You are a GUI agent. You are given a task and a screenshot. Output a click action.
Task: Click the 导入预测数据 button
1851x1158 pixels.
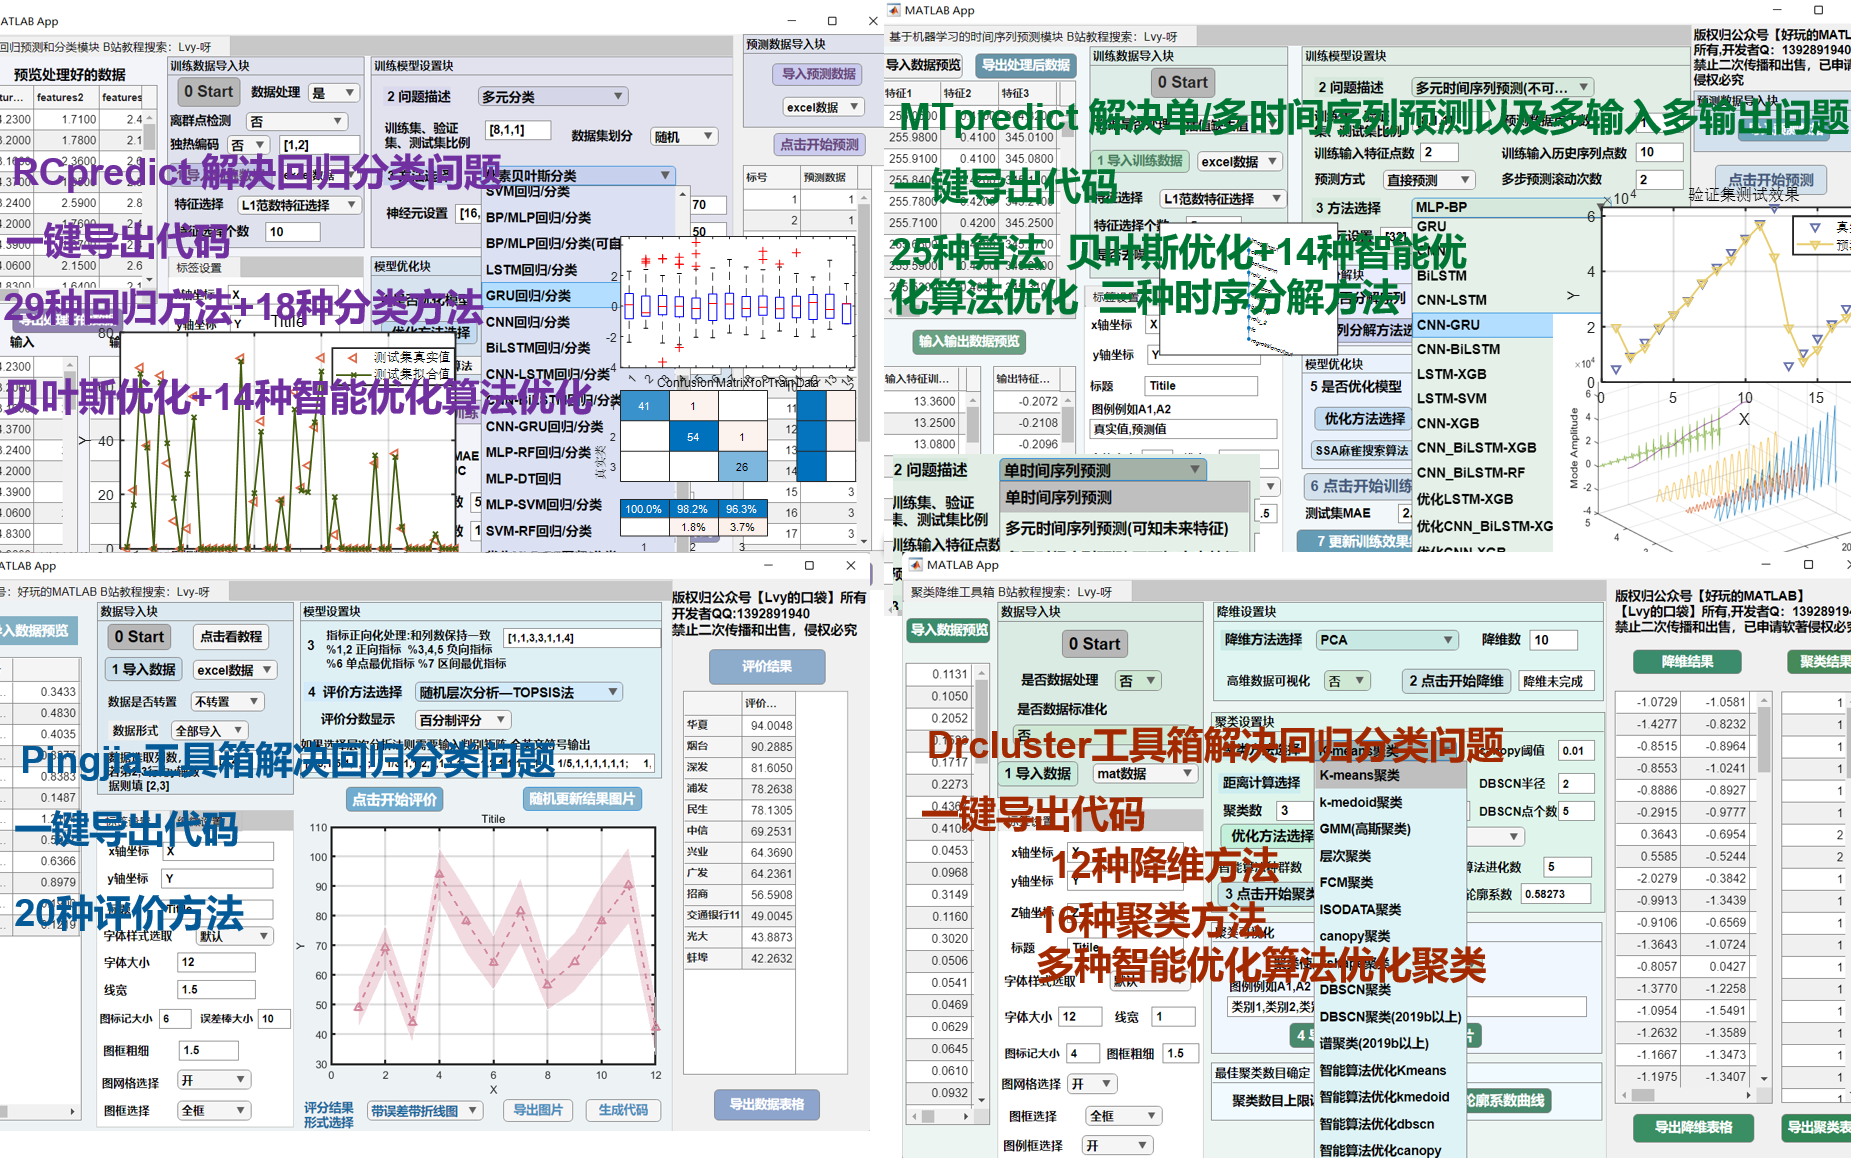tap(819, 74)
